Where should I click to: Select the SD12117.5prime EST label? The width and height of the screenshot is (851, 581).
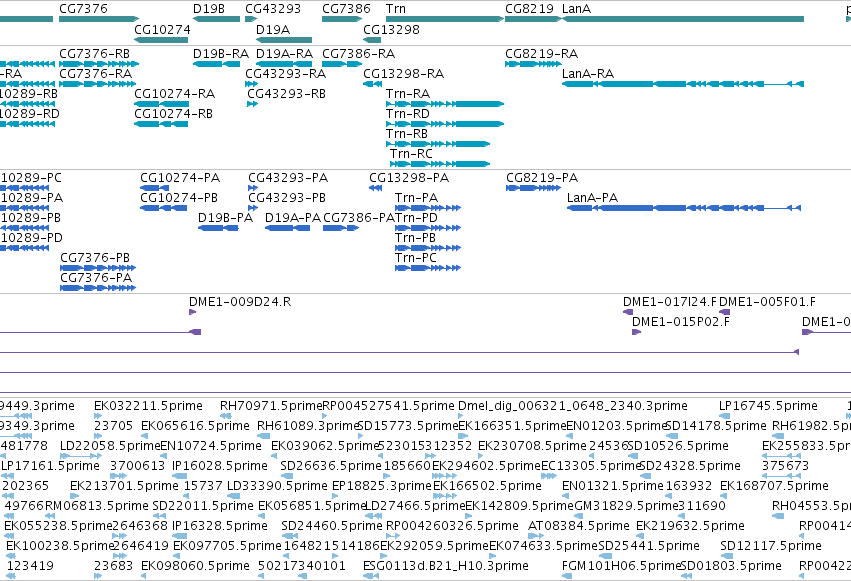pyautogui.click(x=771, y=546)
